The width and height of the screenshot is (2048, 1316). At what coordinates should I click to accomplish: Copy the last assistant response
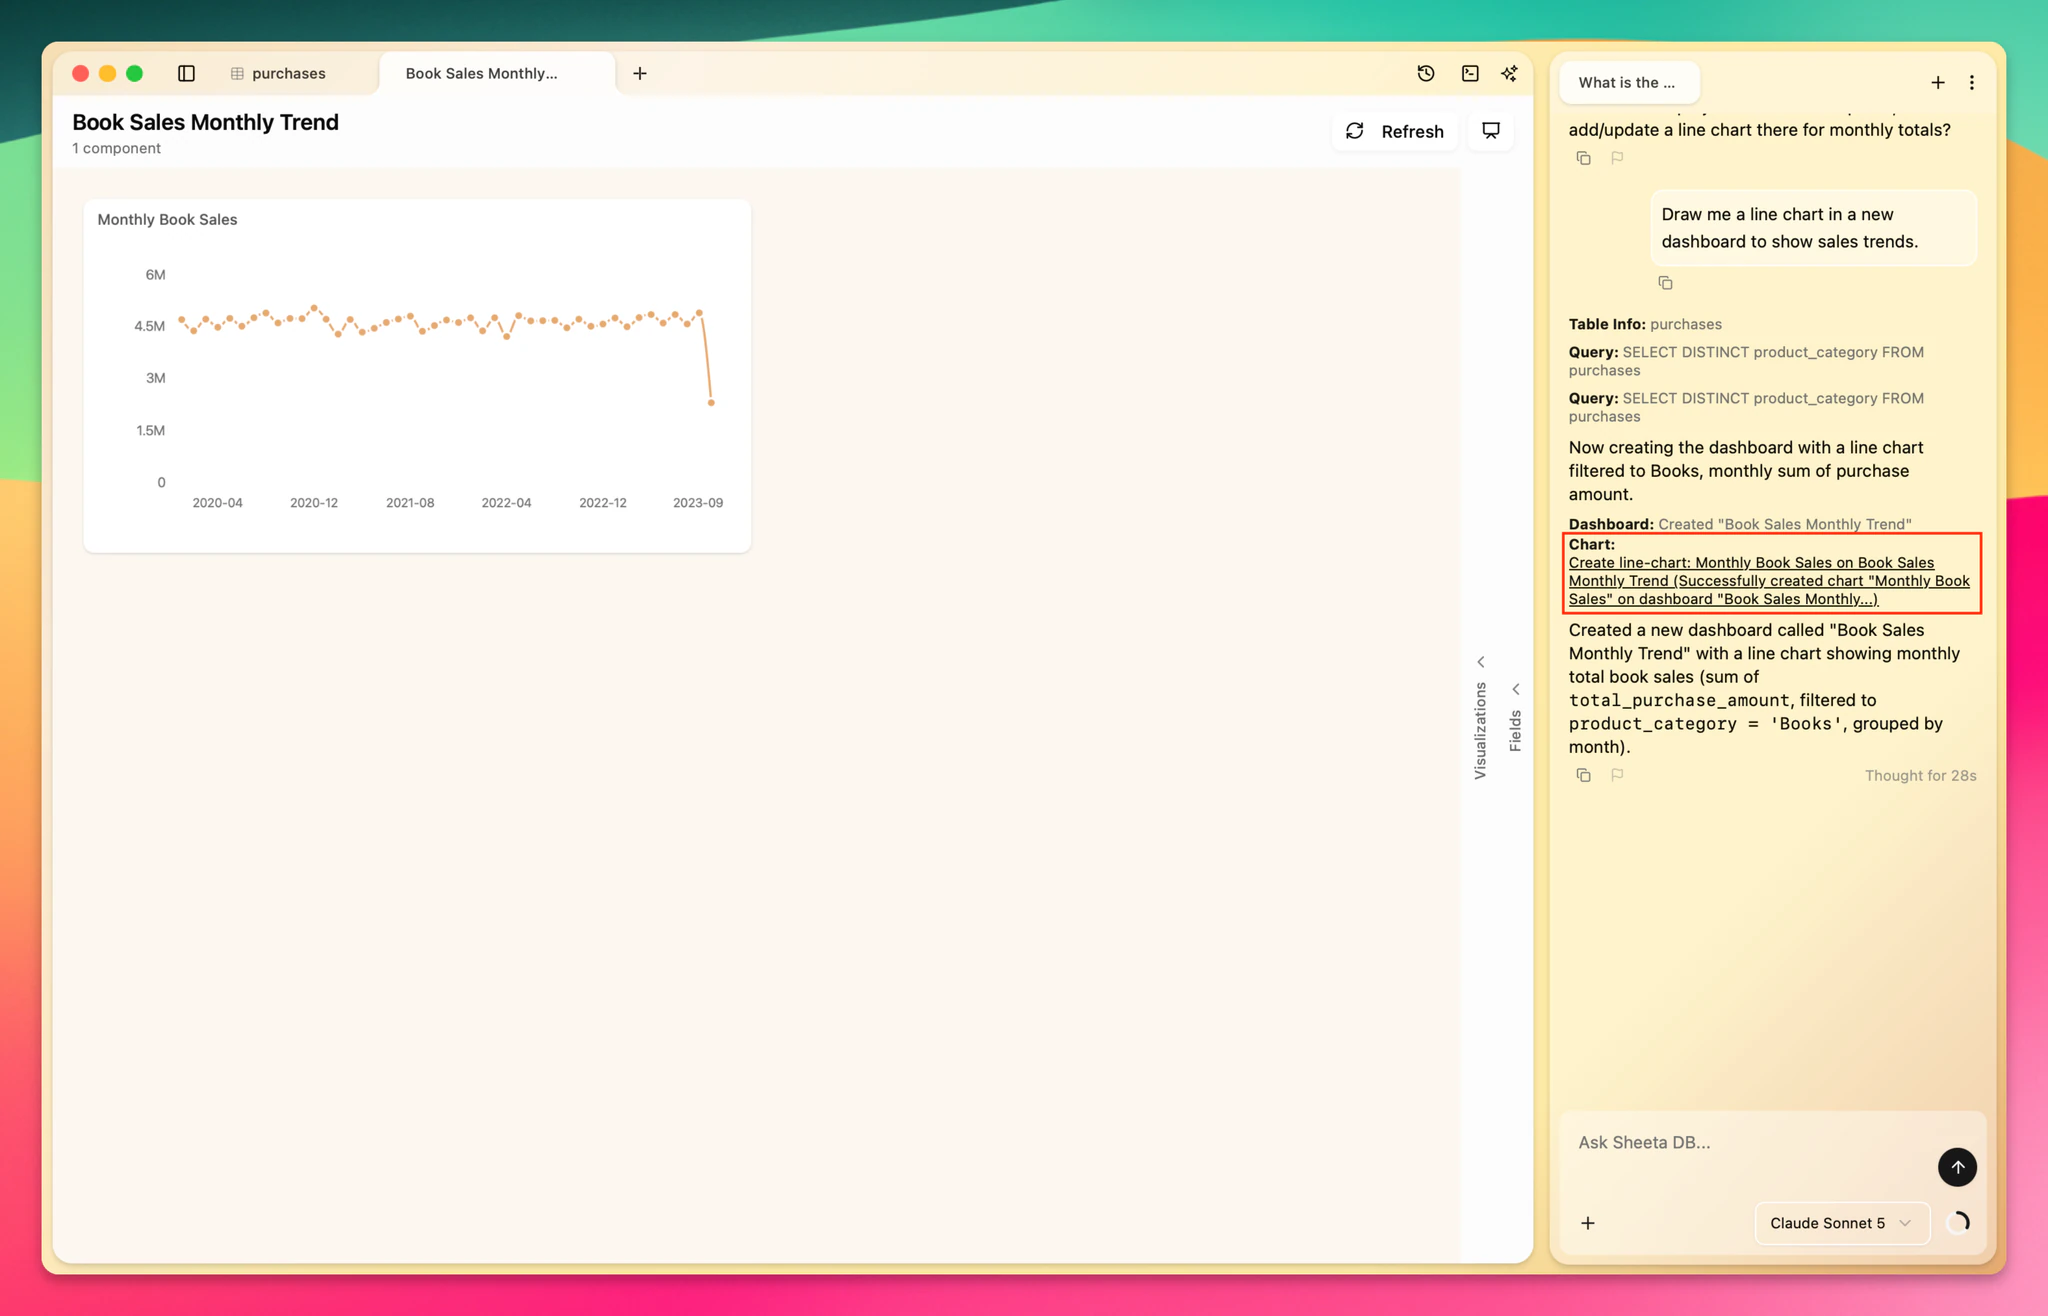1583,775
